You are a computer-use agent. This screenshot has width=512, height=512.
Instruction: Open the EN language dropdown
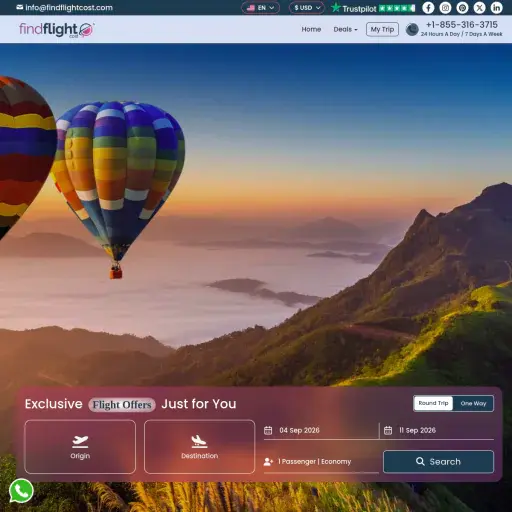pos(261,8)
